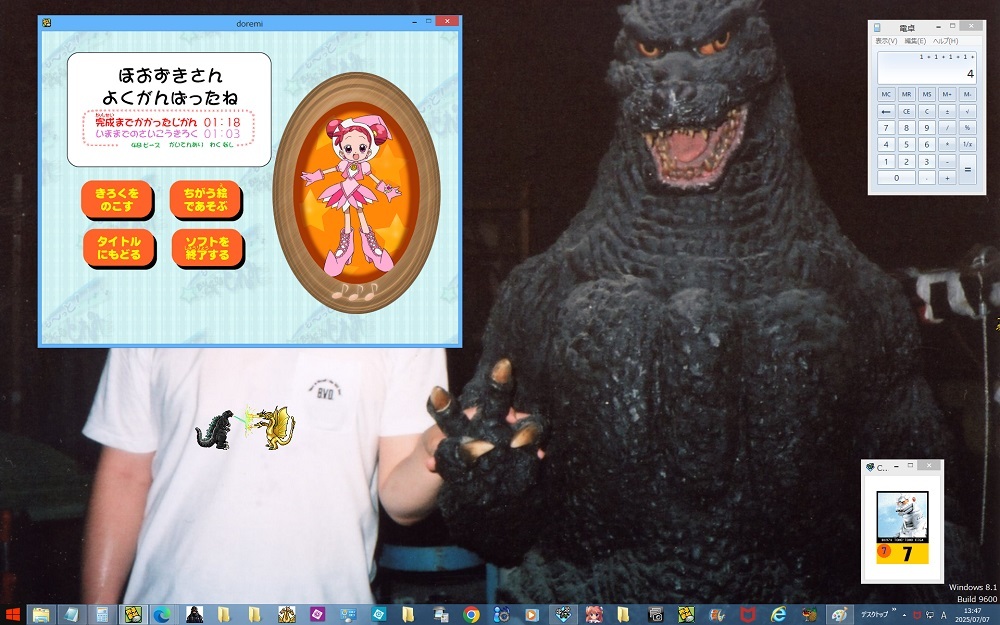Click the multiply (*) calculator button
Image resolution: width=1000 pixels, height=625 pixels.
pos(947,144)
